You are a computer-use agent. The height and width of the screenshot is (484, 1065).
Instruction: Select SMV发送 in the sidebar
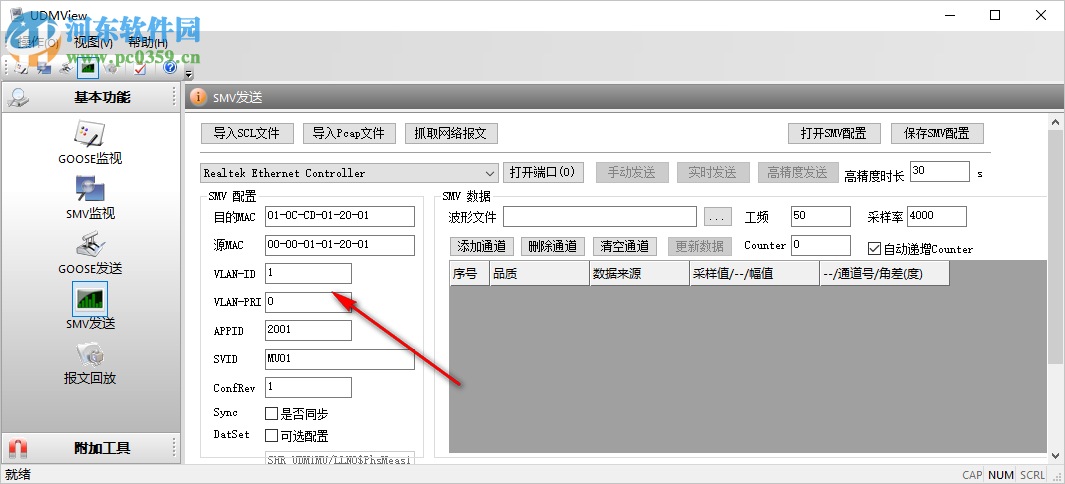90,306
